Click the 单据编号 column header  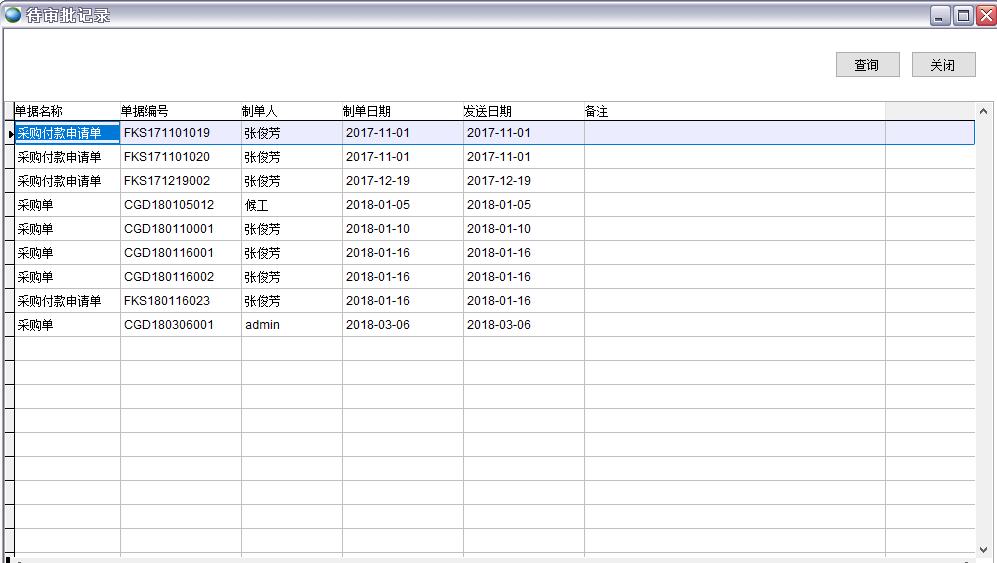(x=146, y=111)
